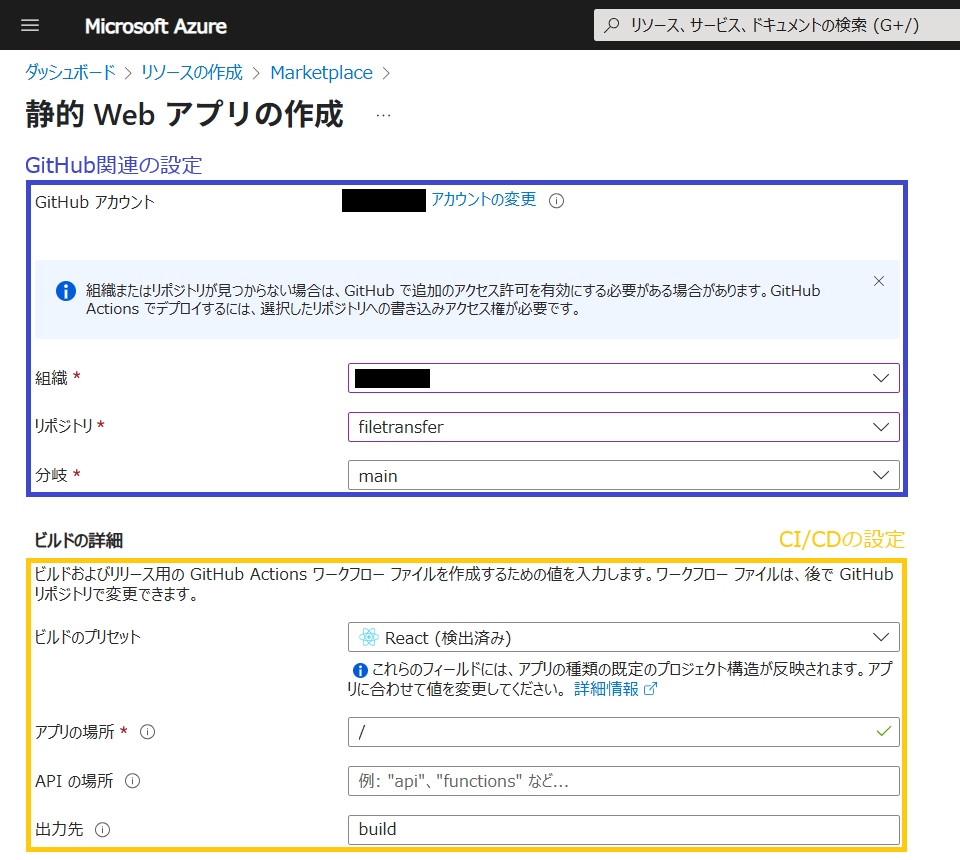Open the 分岐 dropdown showing main
Image resolution: width=960 pixels, height=860 pixels.
tap(623, 475)
